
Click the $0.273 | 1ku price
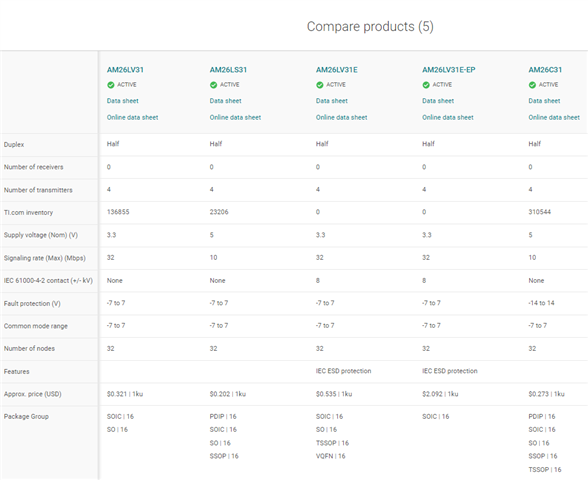coord(546,394)
